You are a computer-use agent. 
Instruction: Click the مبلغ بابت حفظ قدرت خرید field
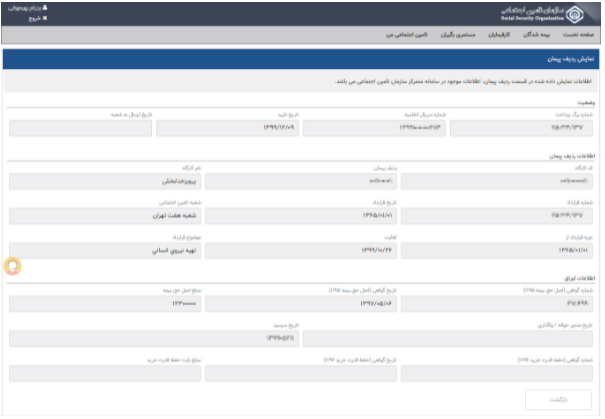click(105, 374)
